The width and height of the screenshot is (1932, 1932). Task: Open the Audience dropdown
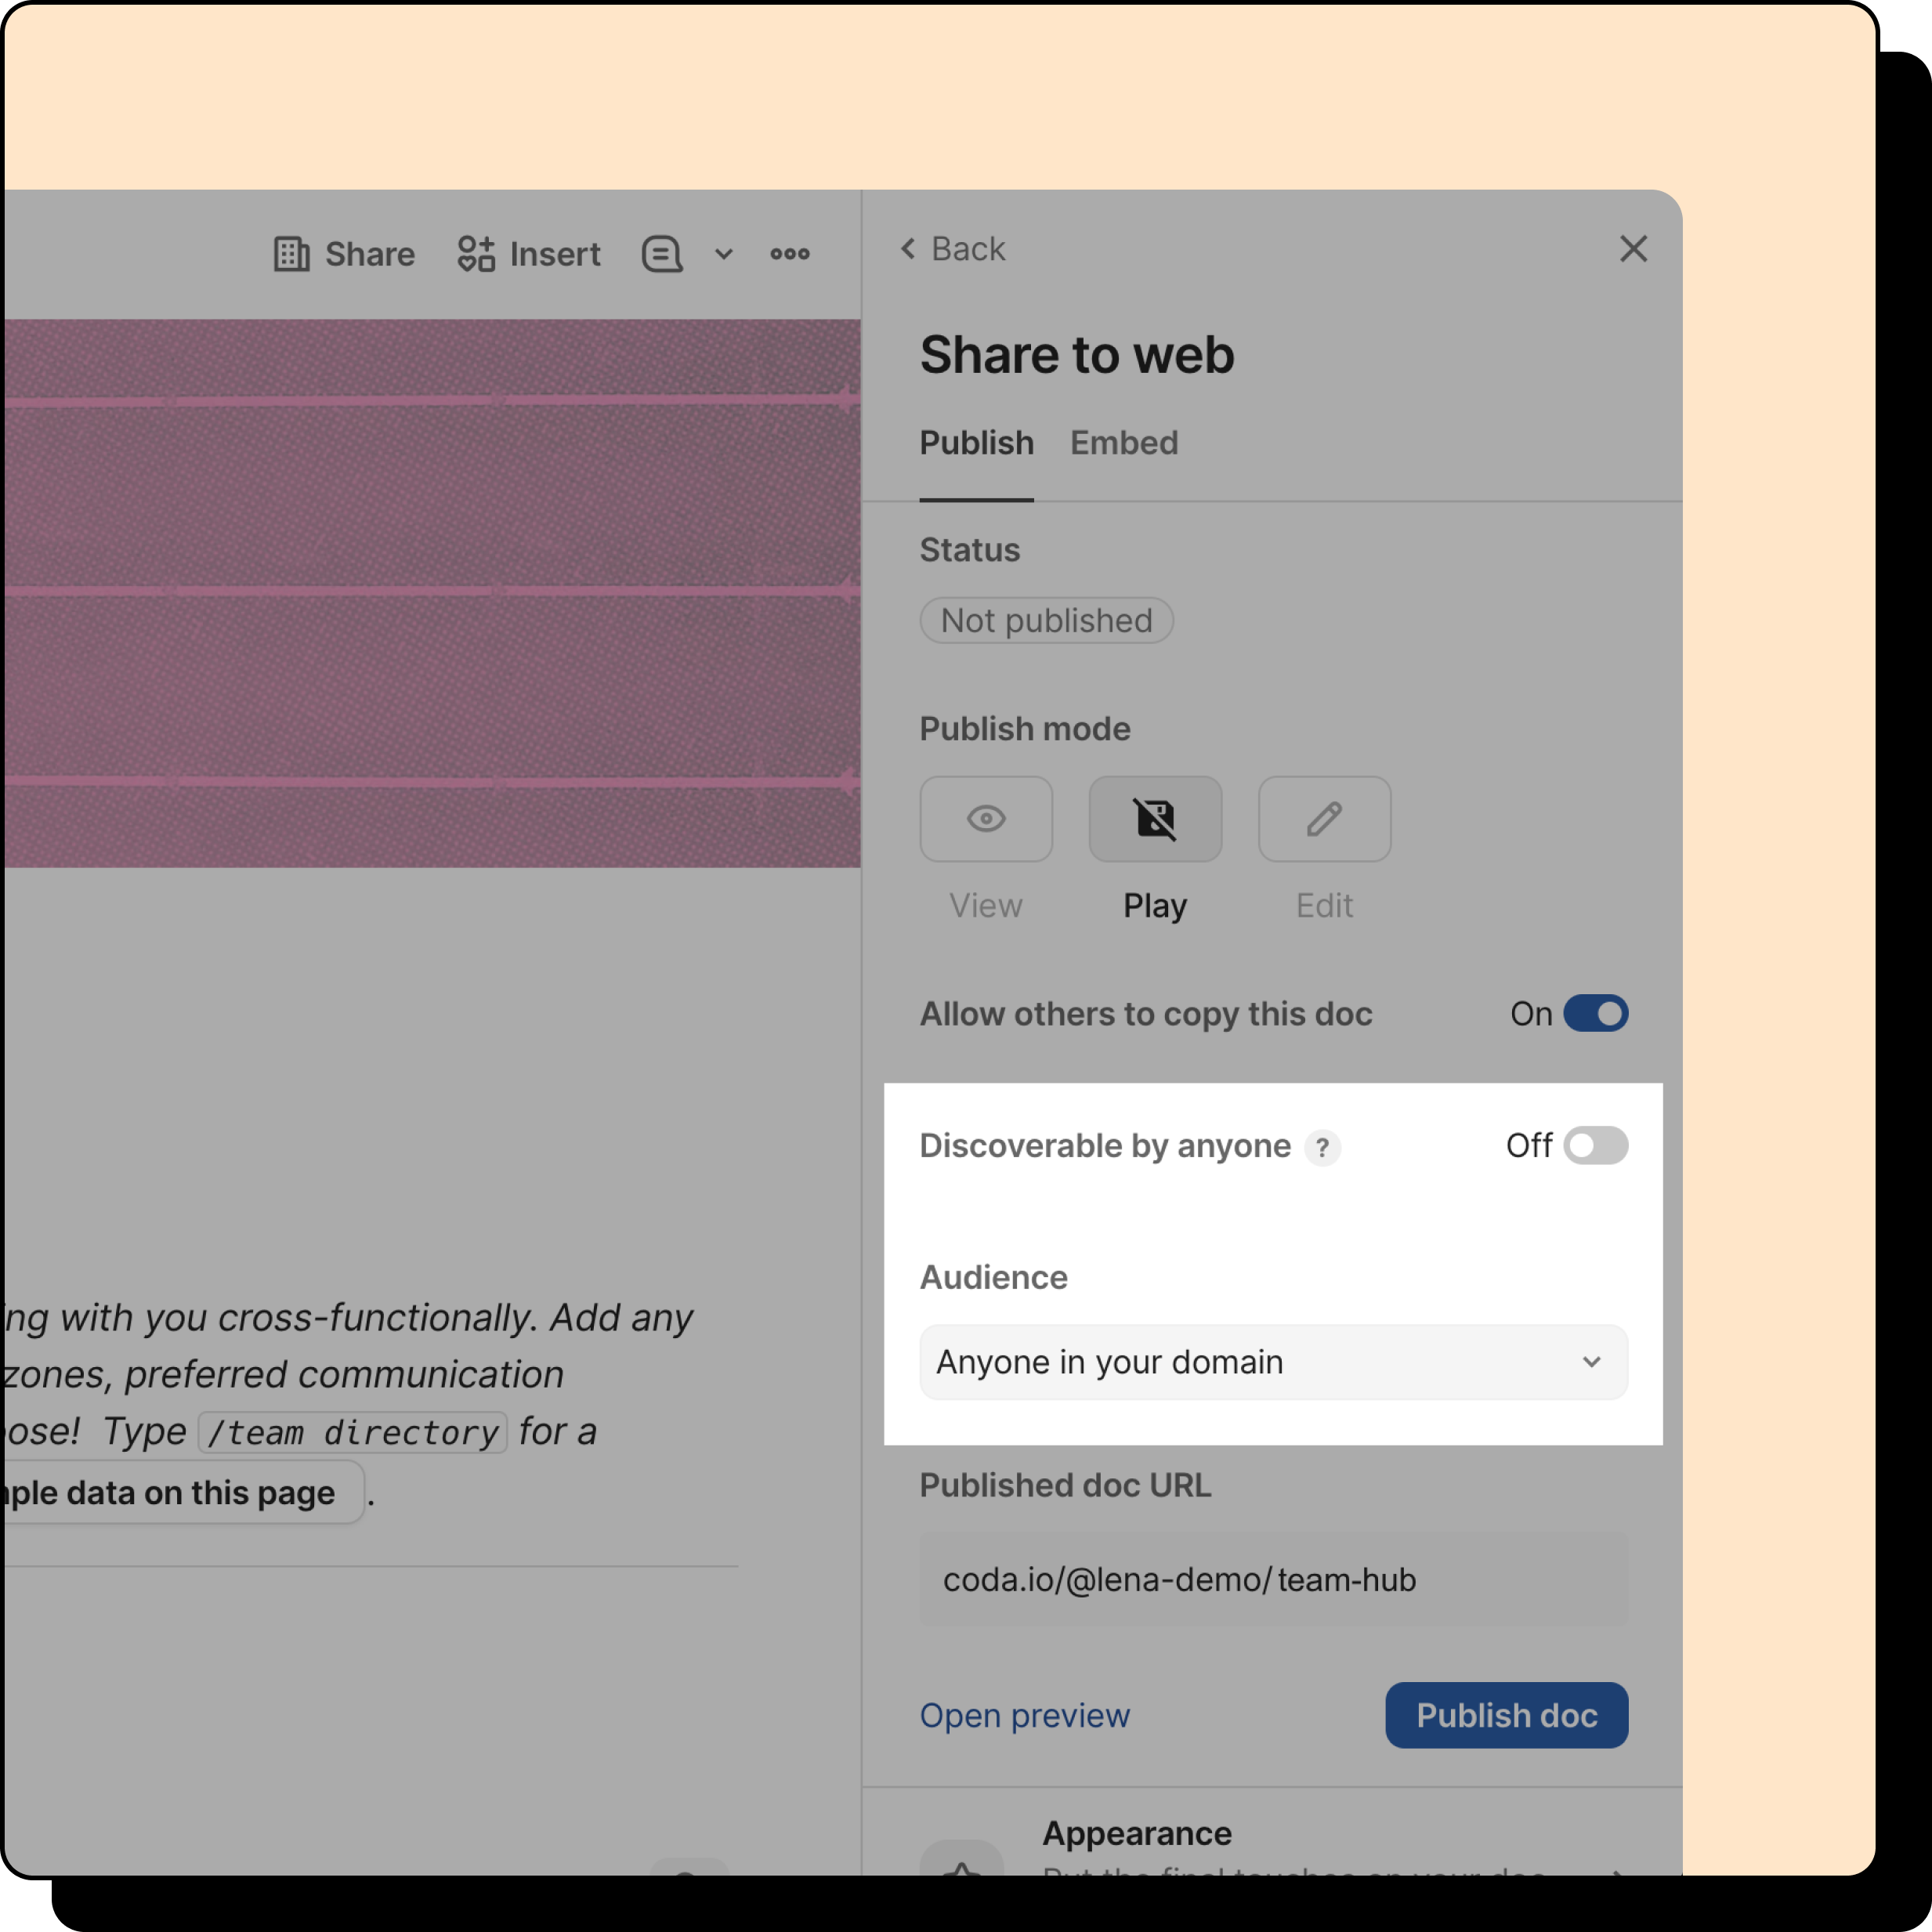pyautogui.click(x=1272, y=1361)
